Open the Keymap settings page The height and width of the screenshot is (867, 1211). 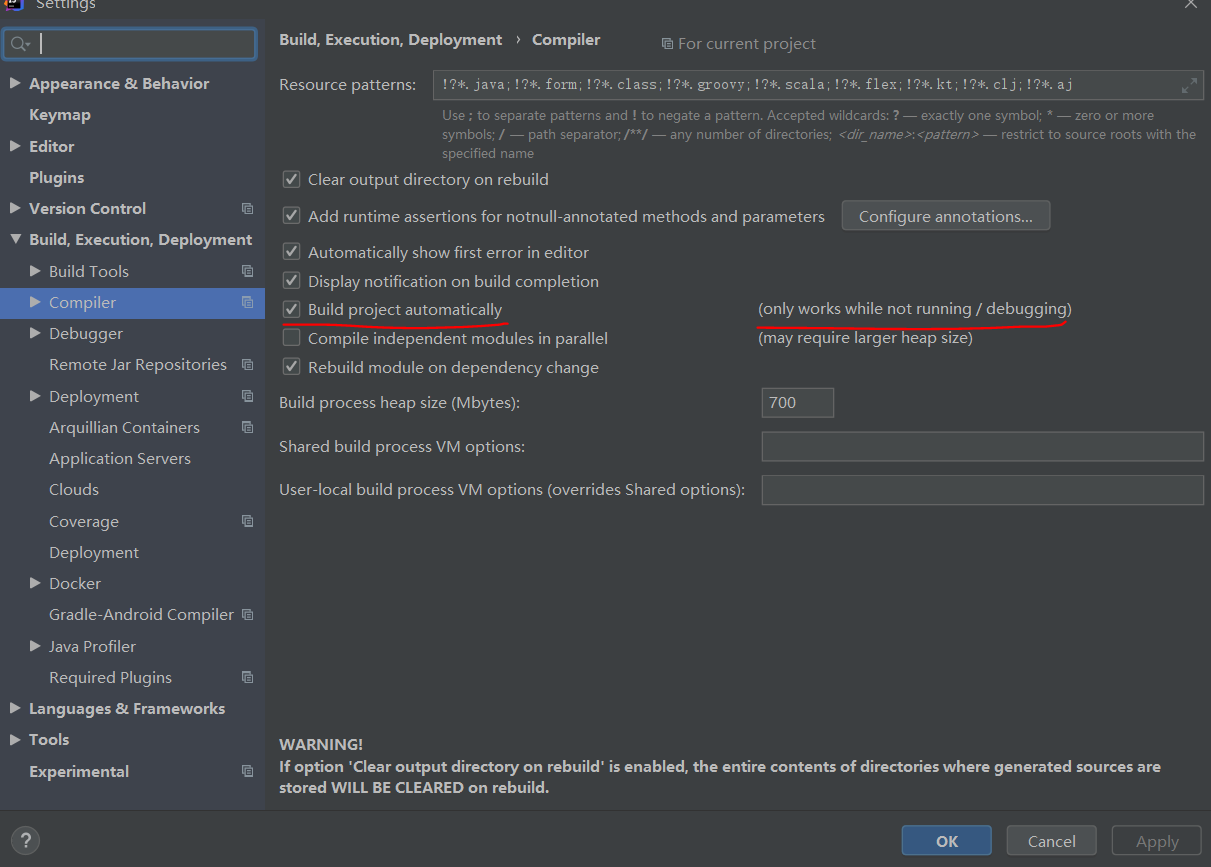point(60,115)
